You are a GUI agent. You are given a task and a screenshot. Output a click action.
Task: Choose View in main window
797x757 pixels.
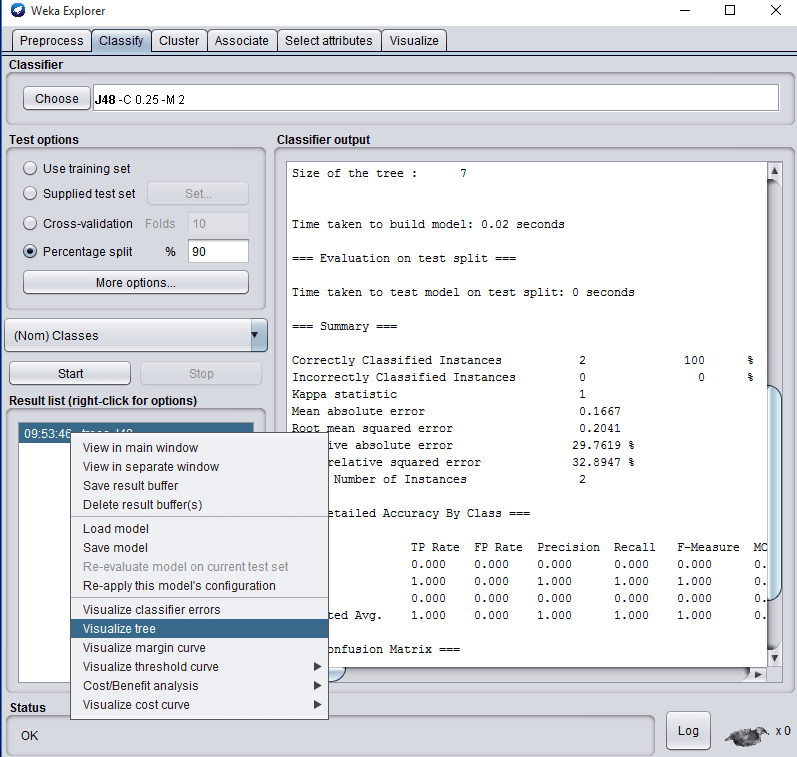click(199, 447)
